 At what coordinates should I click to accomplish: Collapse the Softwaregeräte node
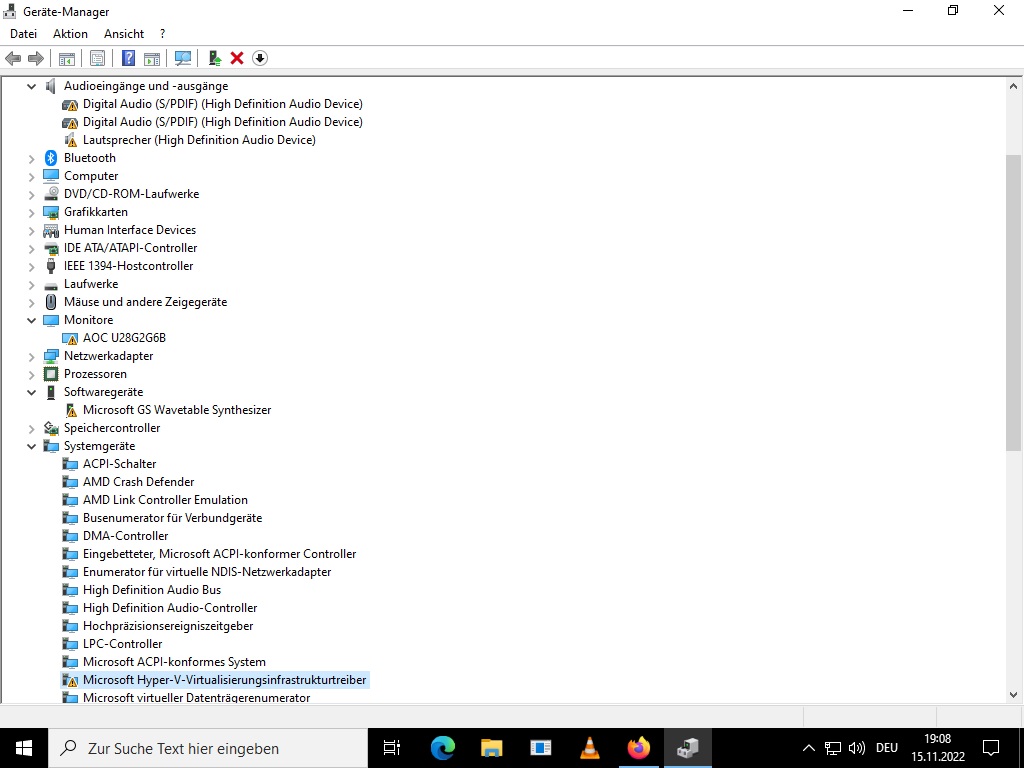coord(31,392)
